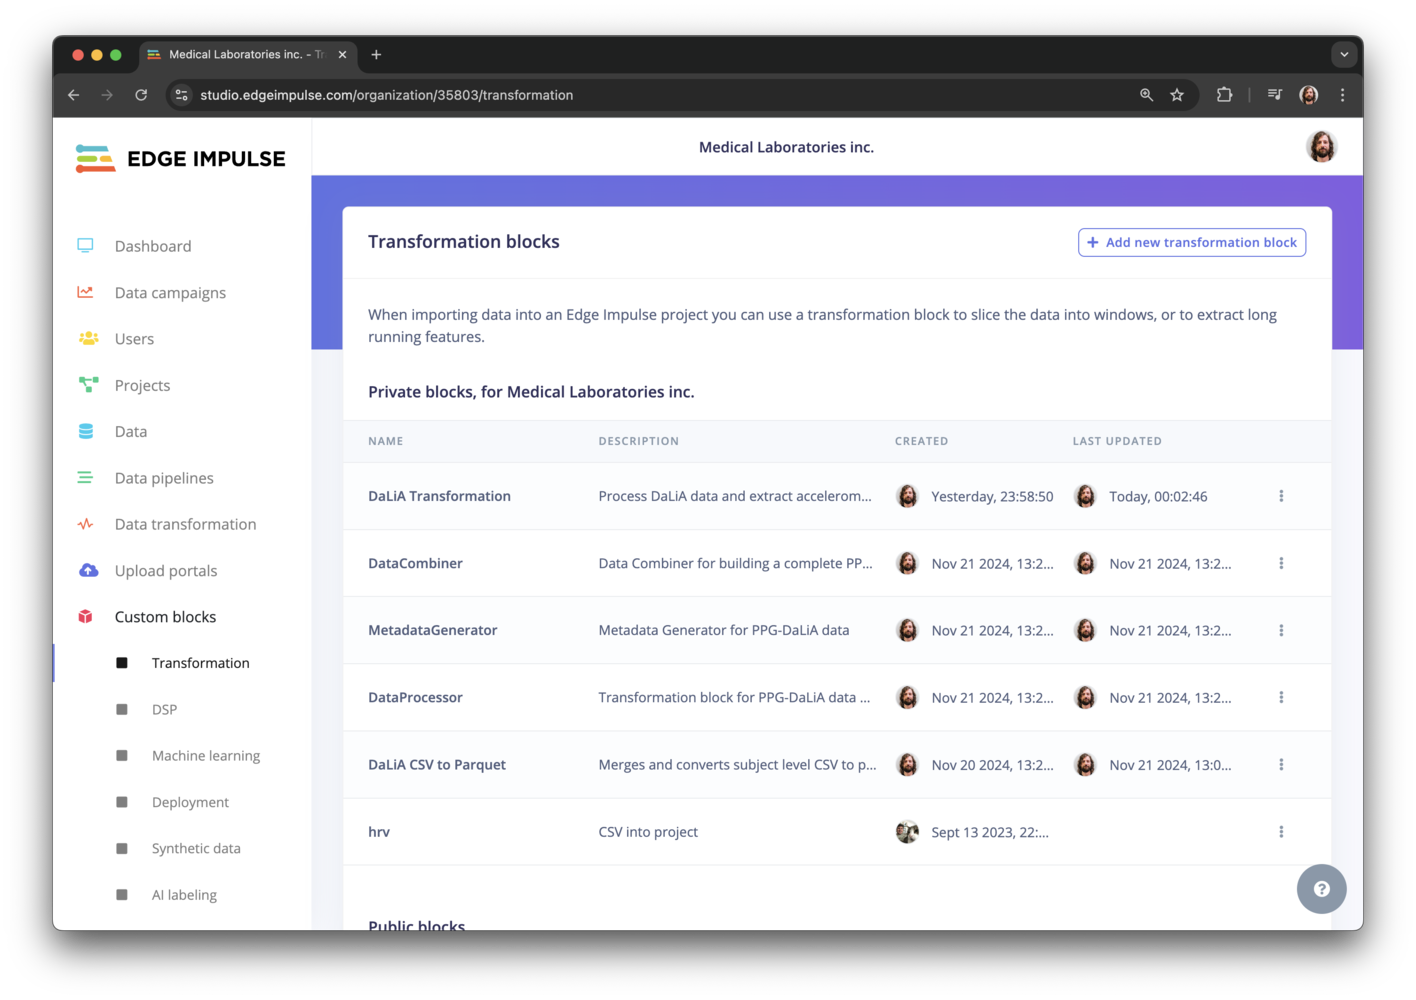Screen dimensions: 1416x1000
Task: Open the DataCombiner block
Action: 415,563
